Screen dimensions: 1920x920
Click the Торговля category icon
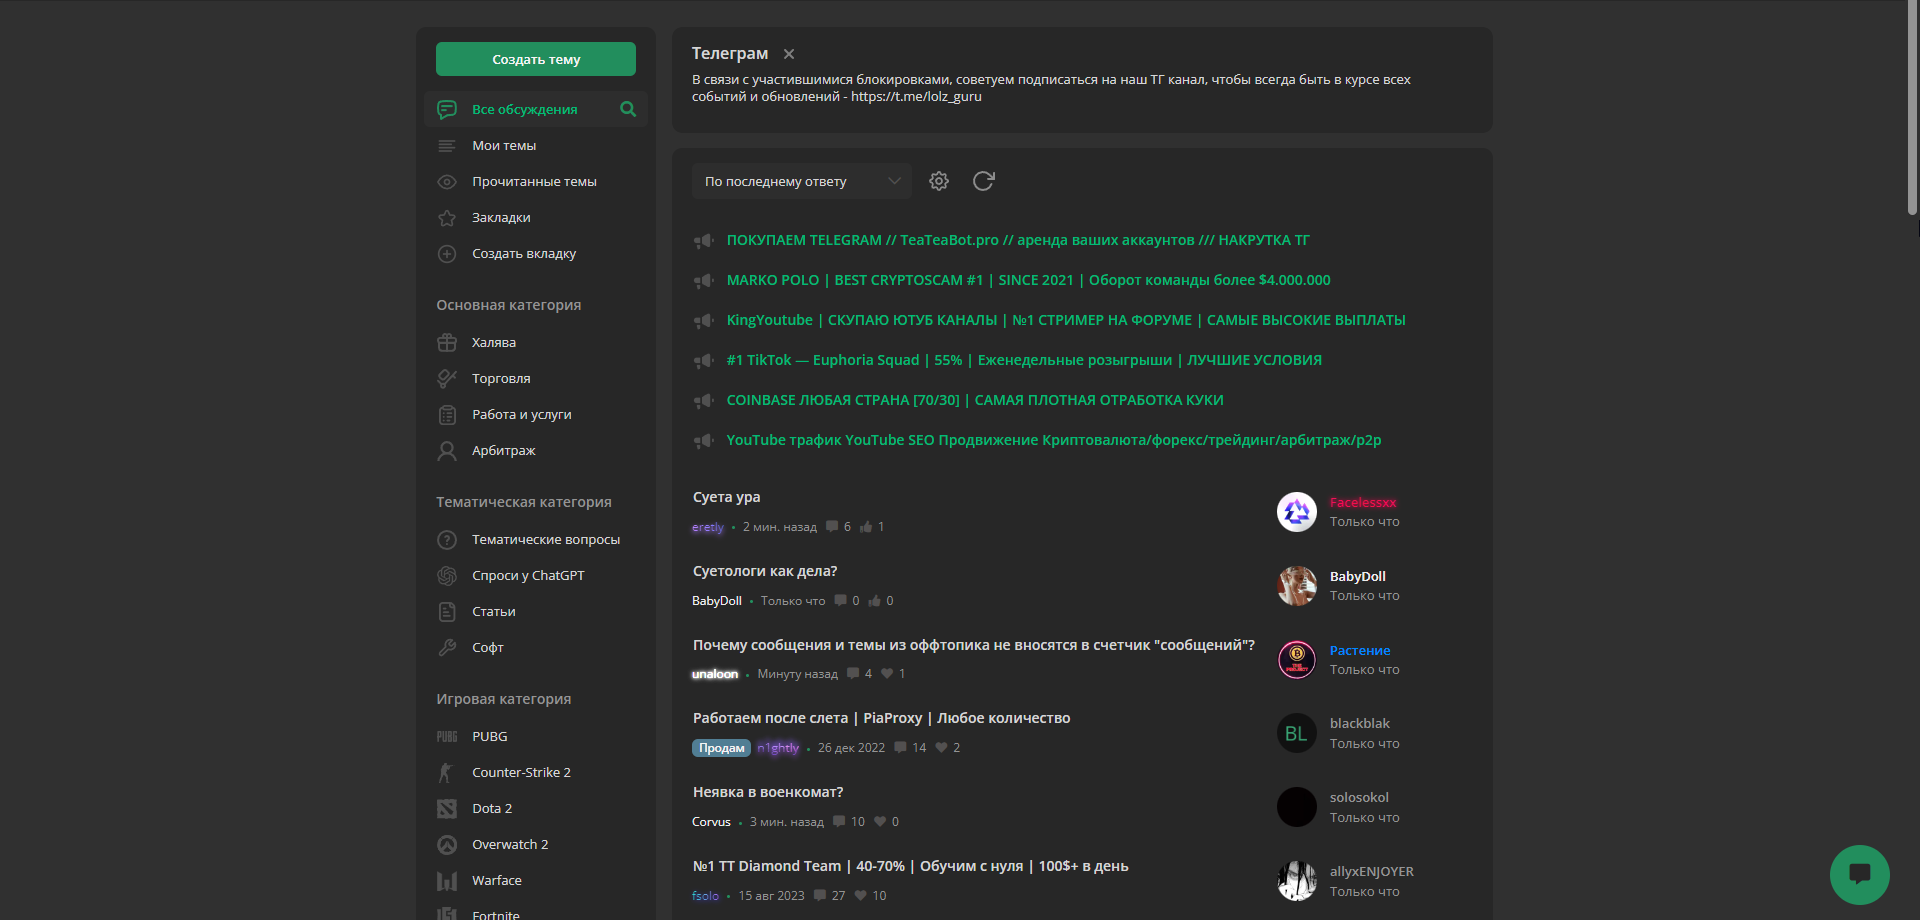click(447, 379)
